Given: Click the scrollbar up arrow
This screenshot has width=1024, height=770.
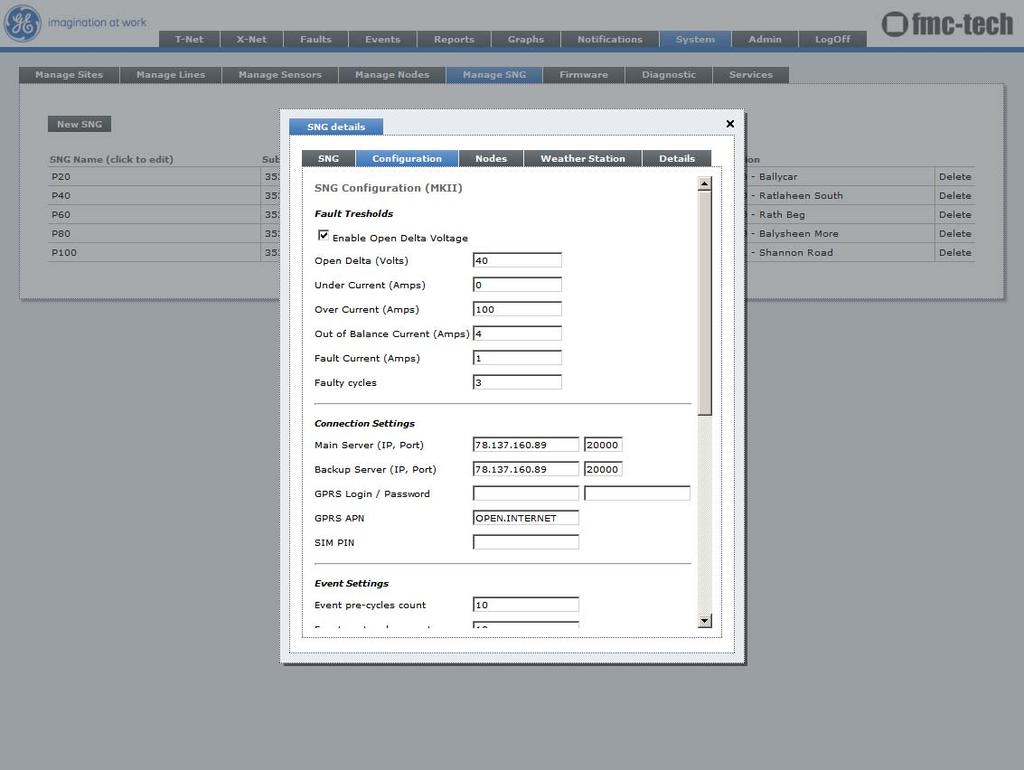Looking at the screenshot, I should click(x=704, y=184).
